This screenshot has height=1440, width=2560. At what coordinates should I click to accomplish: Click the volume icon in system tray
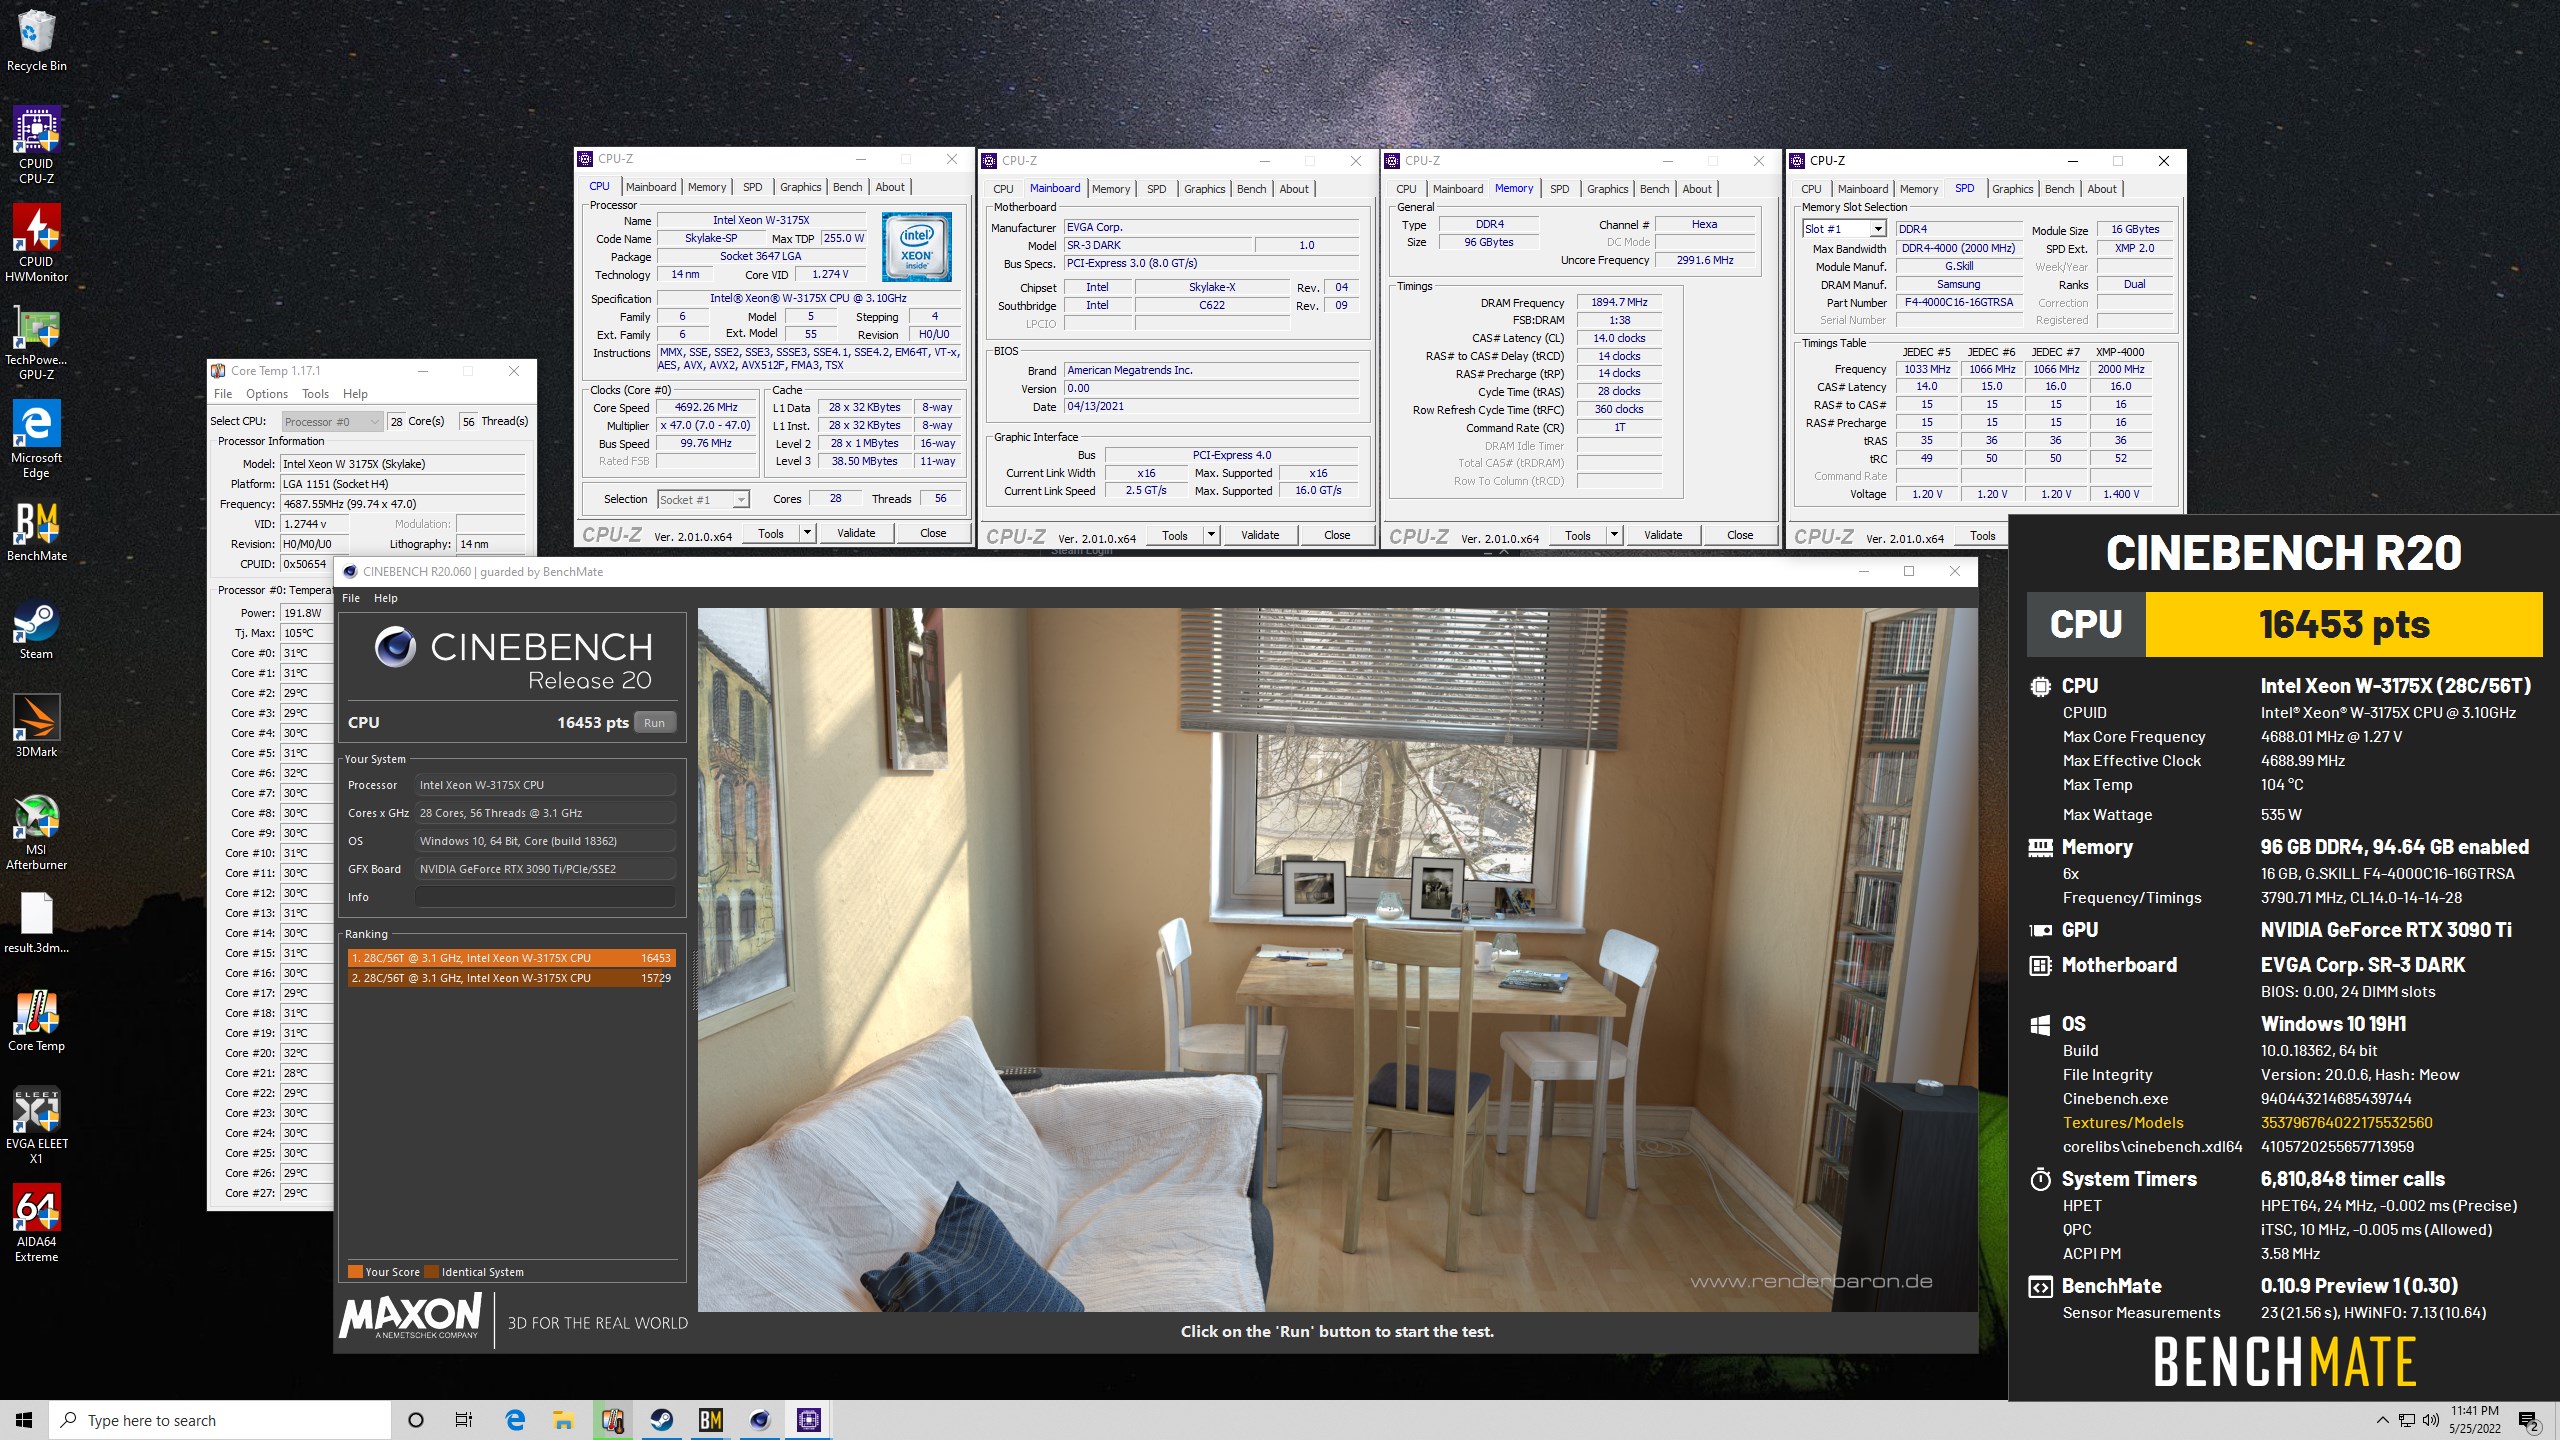pos(2431,1420)
